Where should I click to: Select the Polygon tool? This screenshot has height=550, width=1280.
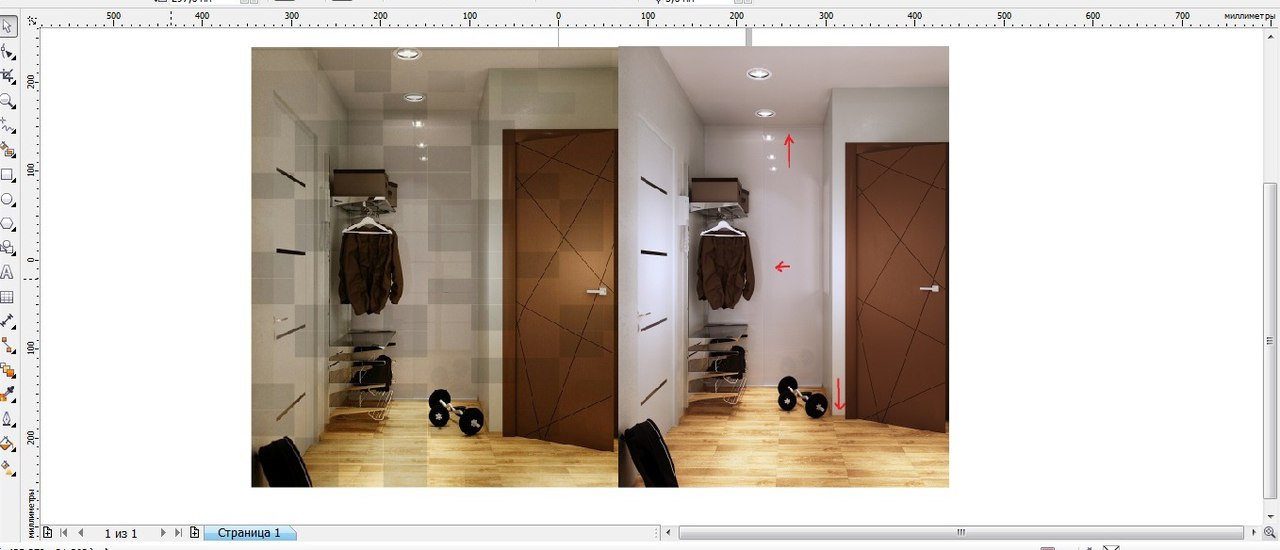pos(8,223)
